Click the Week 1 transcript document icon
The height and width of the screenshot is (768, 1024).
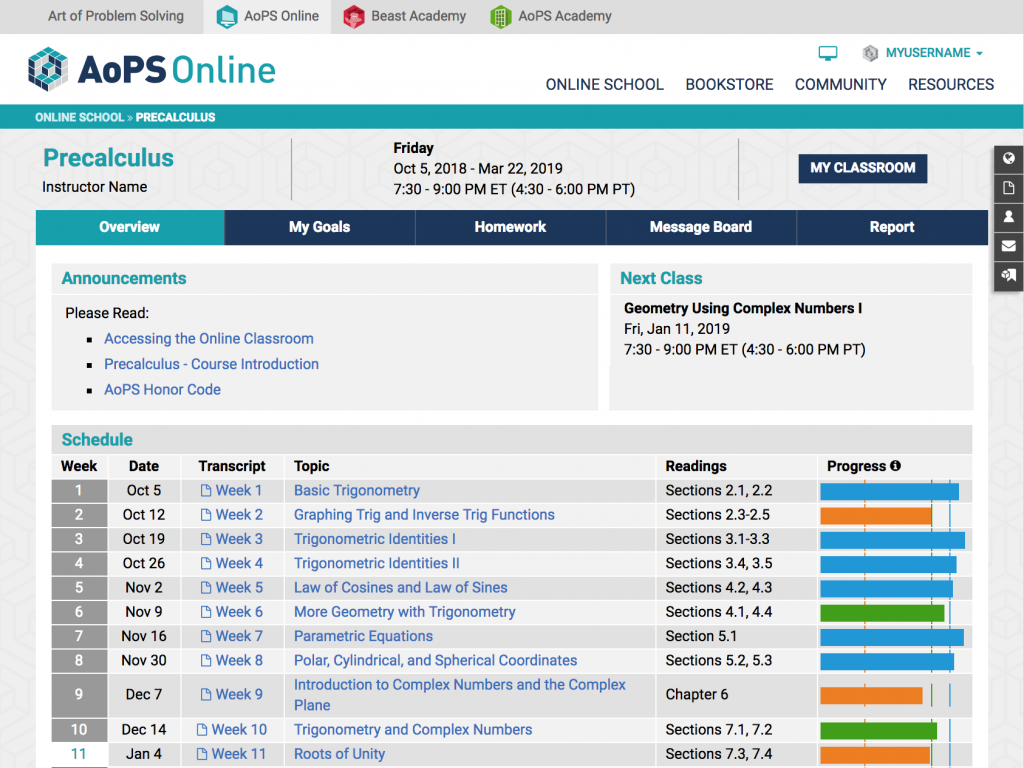click(x=206, y=490)
